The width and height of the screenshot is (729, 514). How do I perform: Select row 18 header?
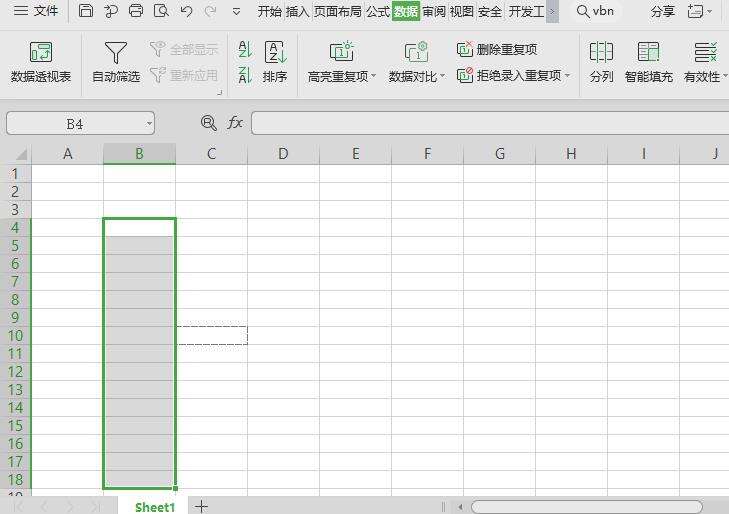(15, 479)
